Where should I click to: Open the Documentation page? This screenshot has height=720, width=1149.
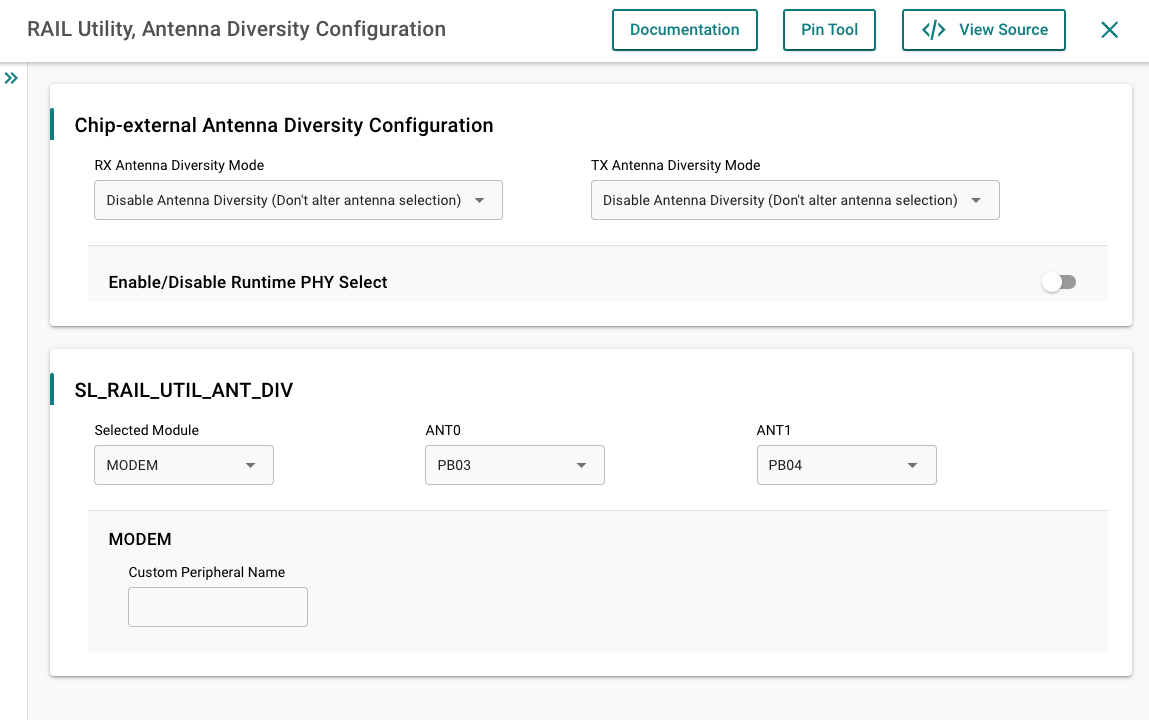[684, 30]
